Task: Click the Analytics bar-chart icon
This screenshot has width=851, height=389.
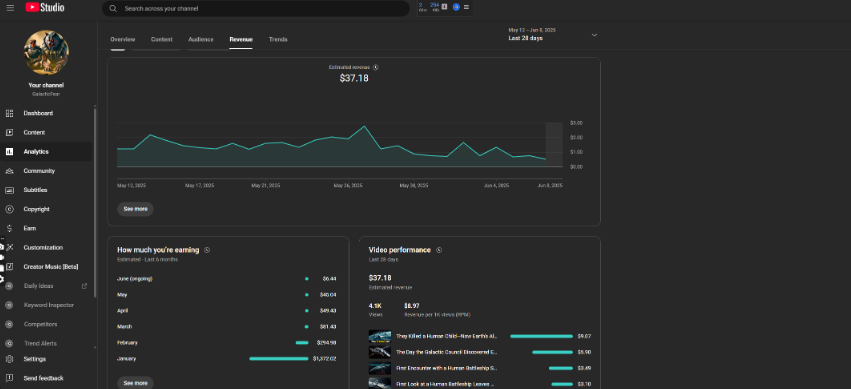Action: [x=9, y=152]
